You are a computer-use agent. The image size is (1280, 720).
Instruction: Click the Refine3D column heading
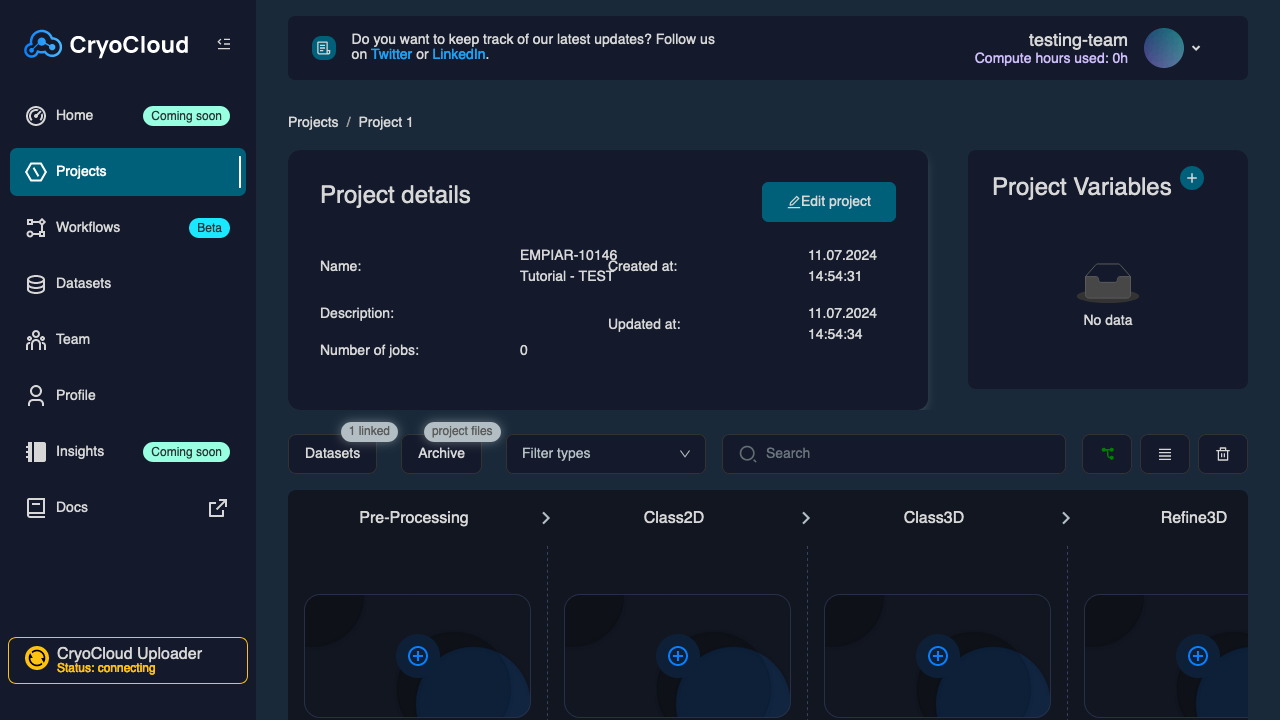point(1194,518)
